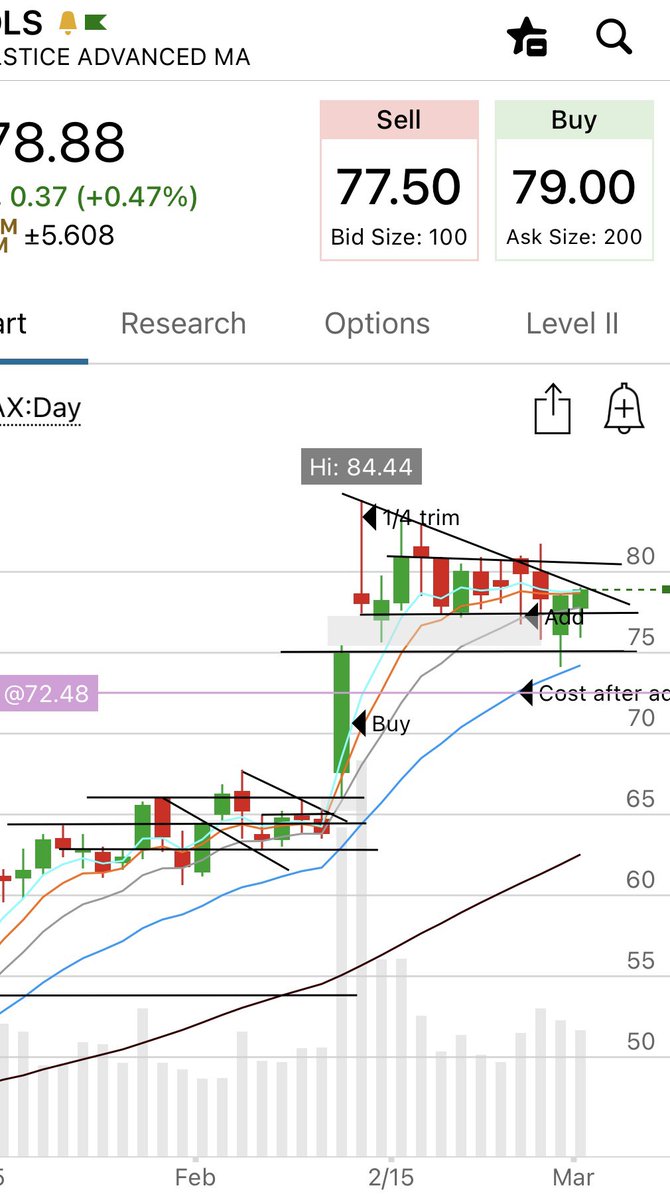
Task: Tap the Bid Size: 100 text
Action: tap(399, 238)
